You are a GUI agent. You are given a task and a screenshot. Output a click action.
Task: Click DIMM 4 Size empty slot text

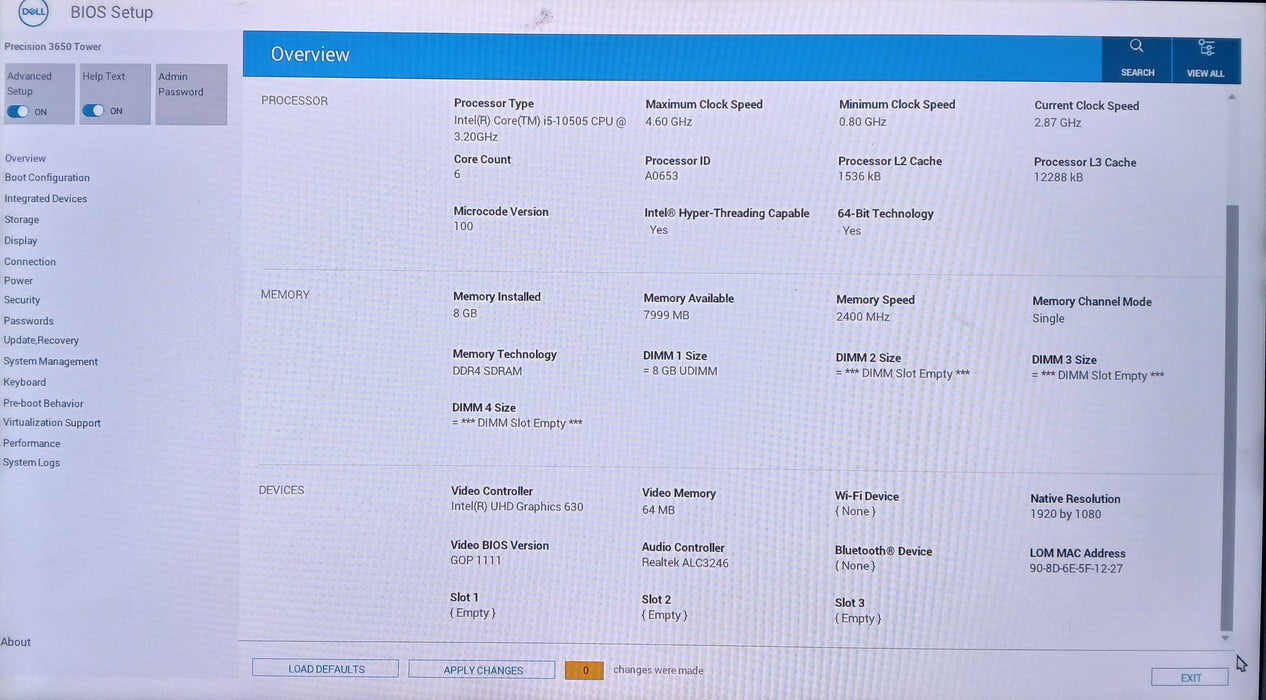point(517,424)
